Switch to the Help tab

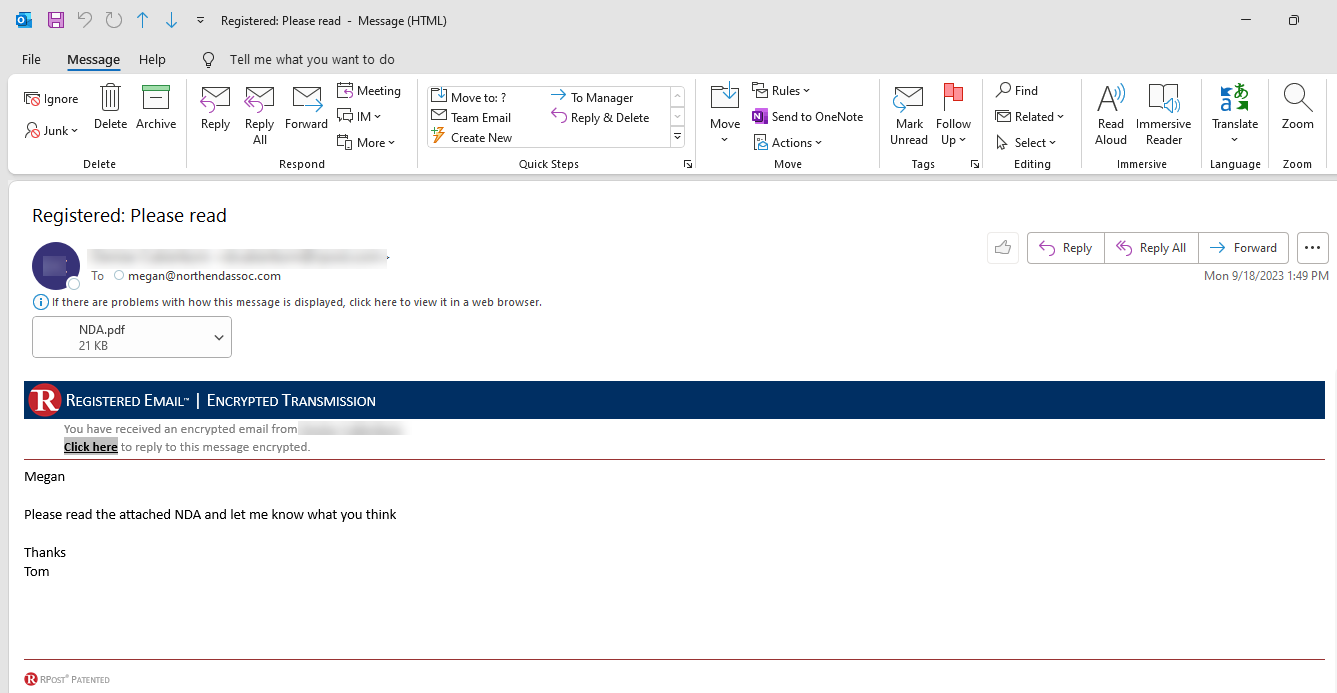coord(152,60)
